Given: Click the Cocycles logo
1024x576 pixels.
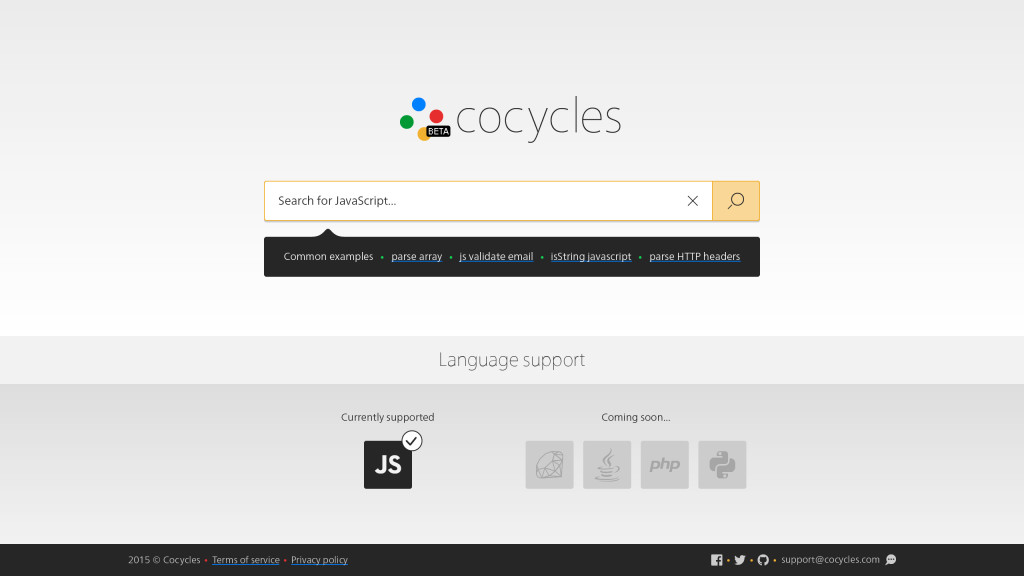Looking at the screenshot, I should [511, 119].
